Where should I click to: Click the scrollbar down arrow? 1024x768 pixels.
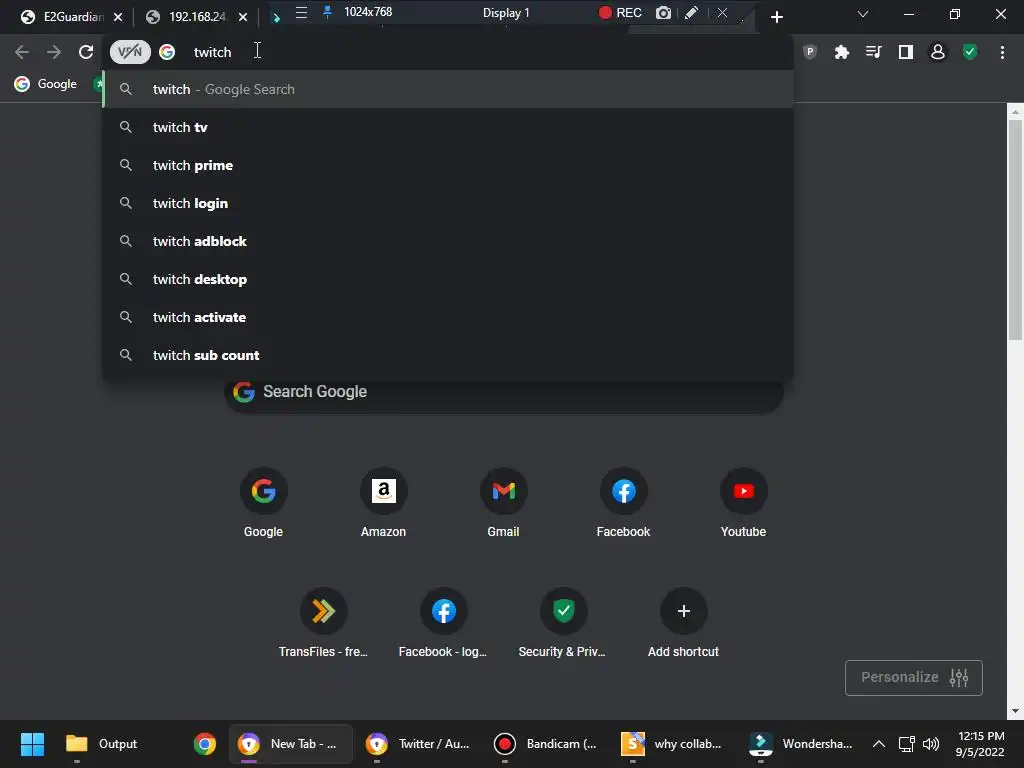point(1015,711)
